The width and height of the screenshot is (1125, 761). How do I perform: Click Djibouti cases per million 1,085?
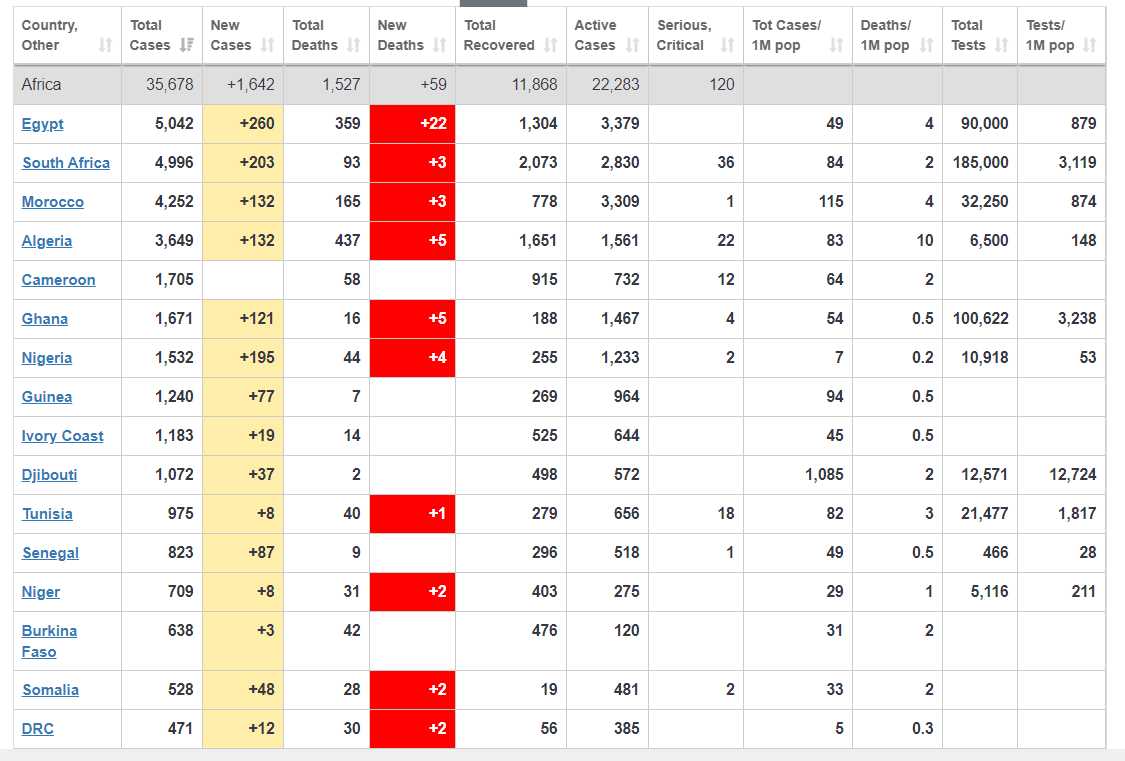[x=824, y=475]
